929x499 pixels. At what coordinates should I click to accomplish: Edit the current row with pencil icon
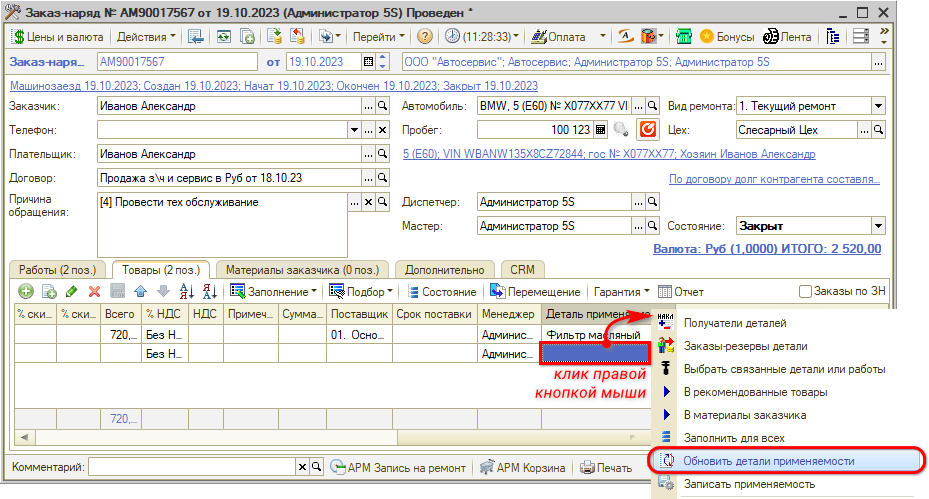[72, 292]
